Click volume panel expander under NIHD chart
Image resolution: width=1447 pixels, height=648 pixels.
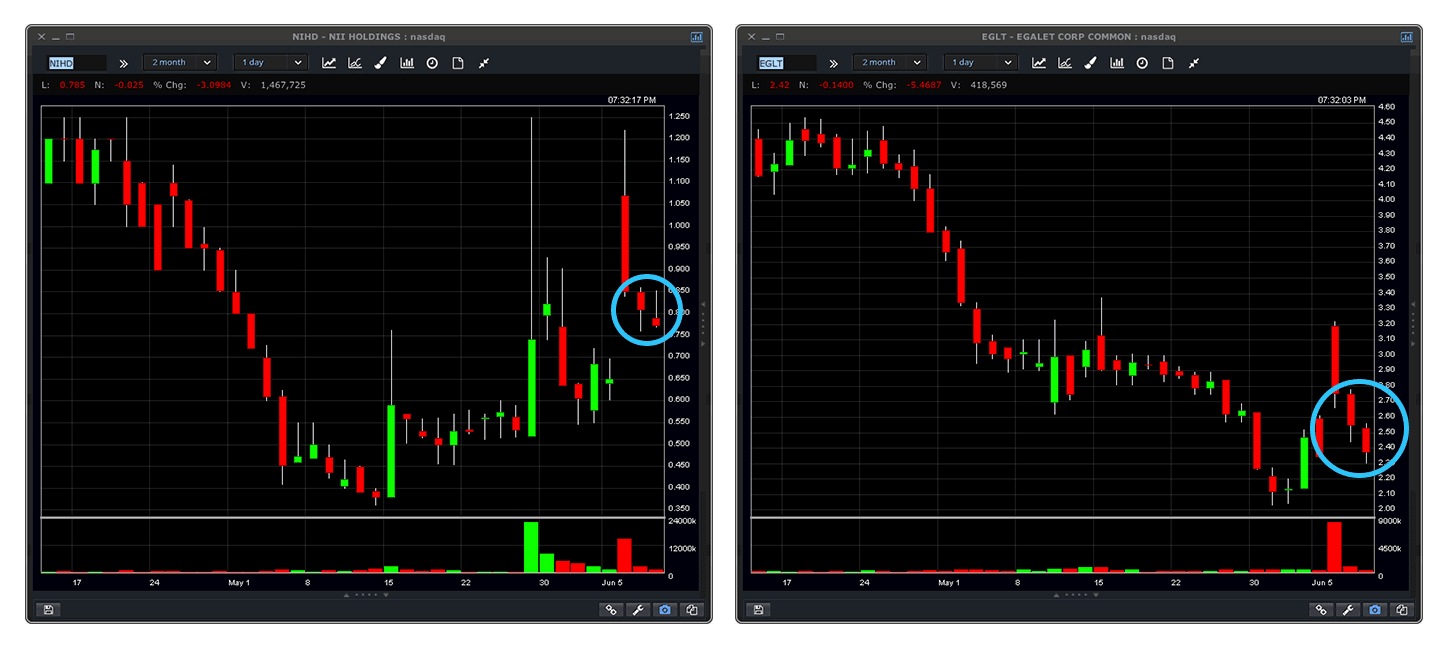tap(366, 594)
